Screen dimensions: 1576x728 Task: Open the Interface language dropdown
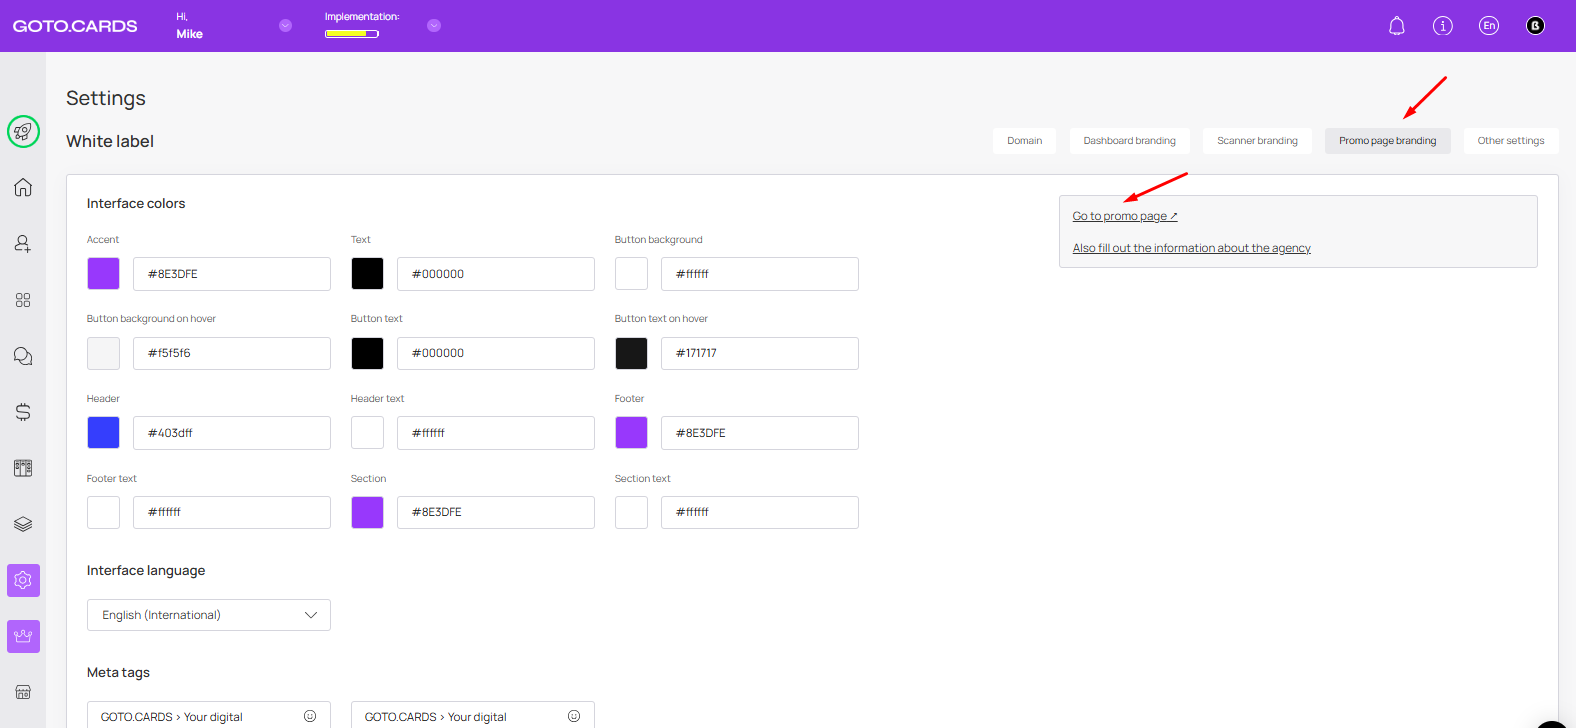point(208,615)
